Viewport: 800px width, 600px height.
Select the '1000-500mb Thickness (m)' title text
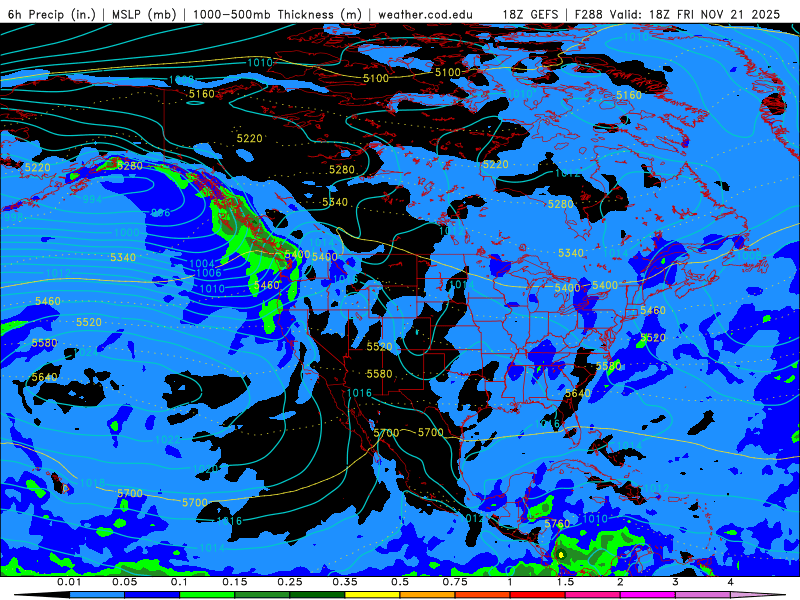point(277,14)
